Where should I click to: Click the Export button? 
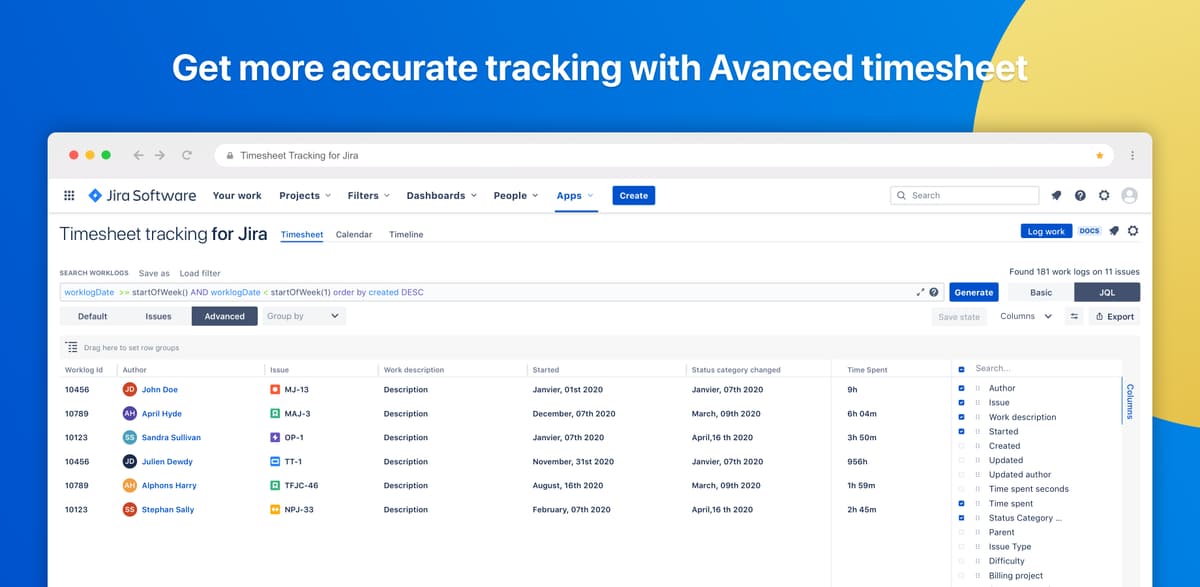pos(1114,316)
